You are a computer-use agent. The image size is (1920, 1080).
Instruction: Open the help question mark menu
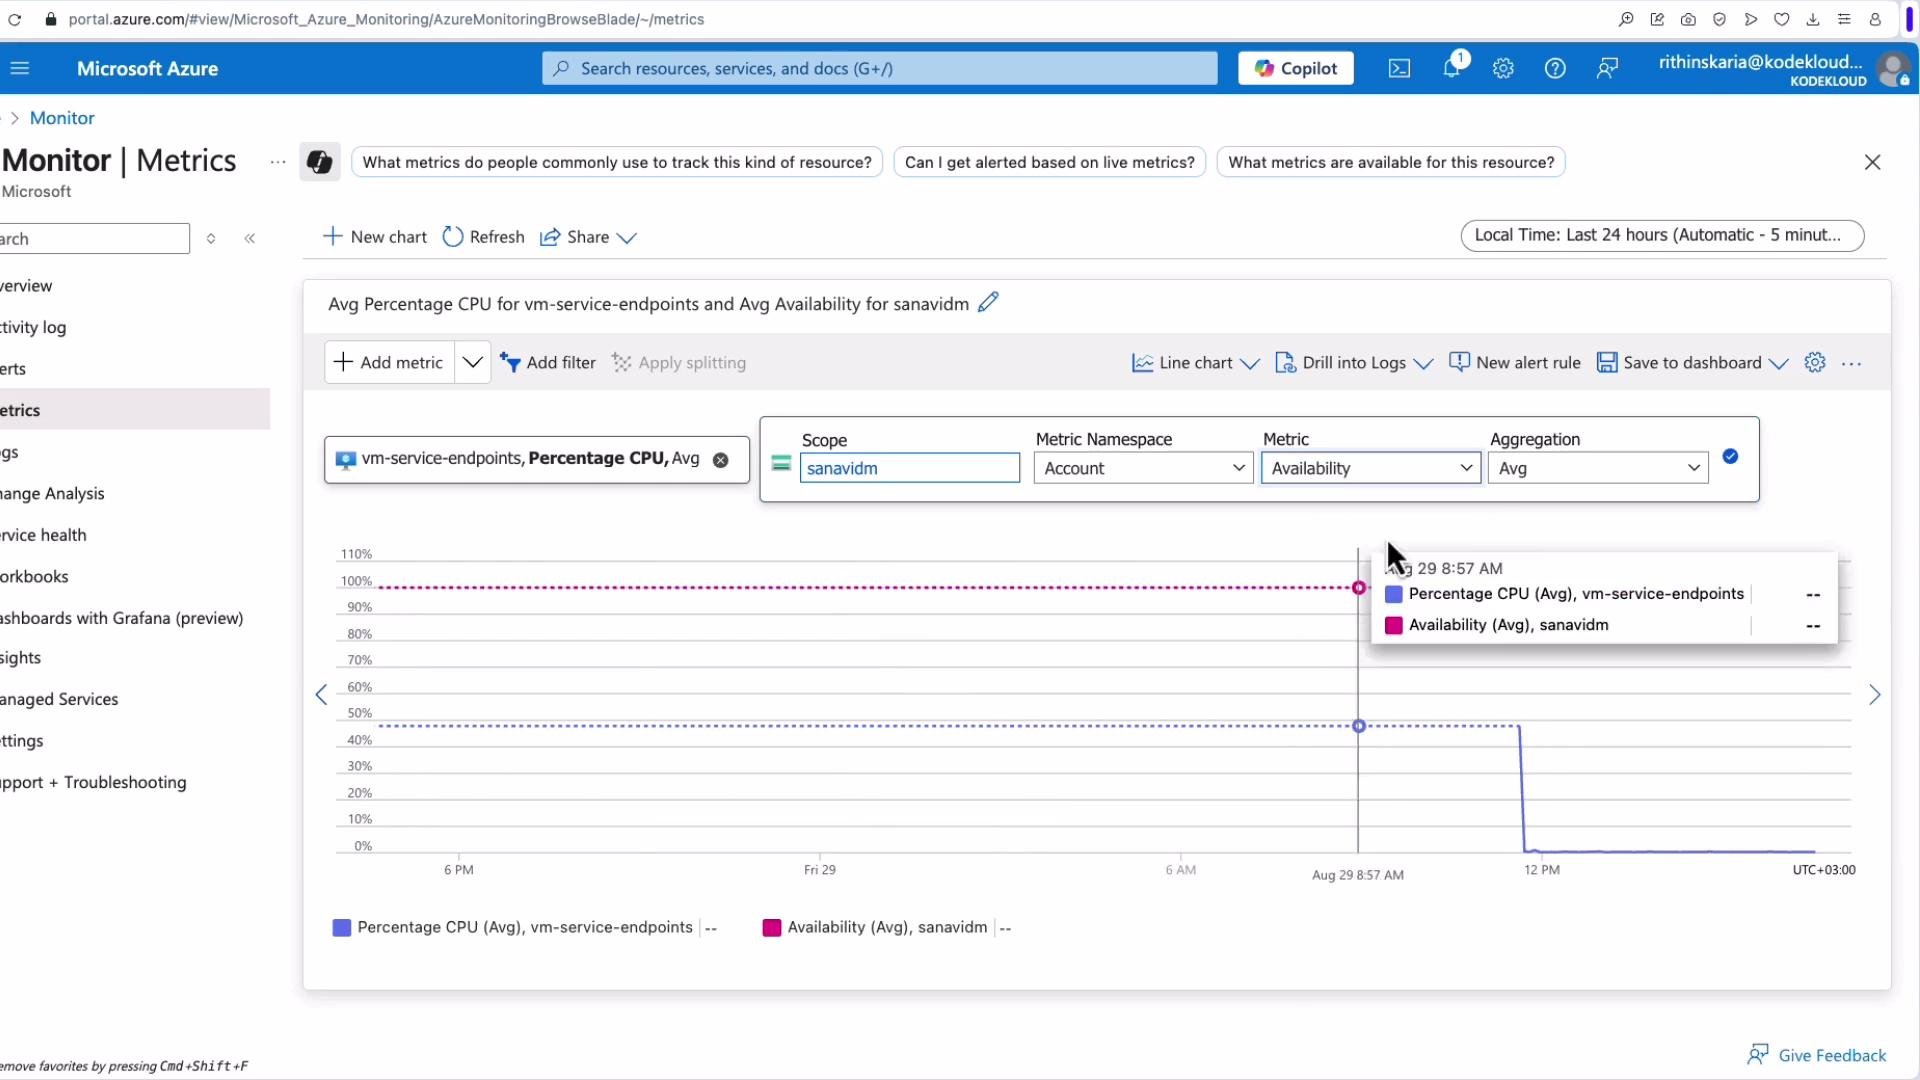[x=1555, y=68]
